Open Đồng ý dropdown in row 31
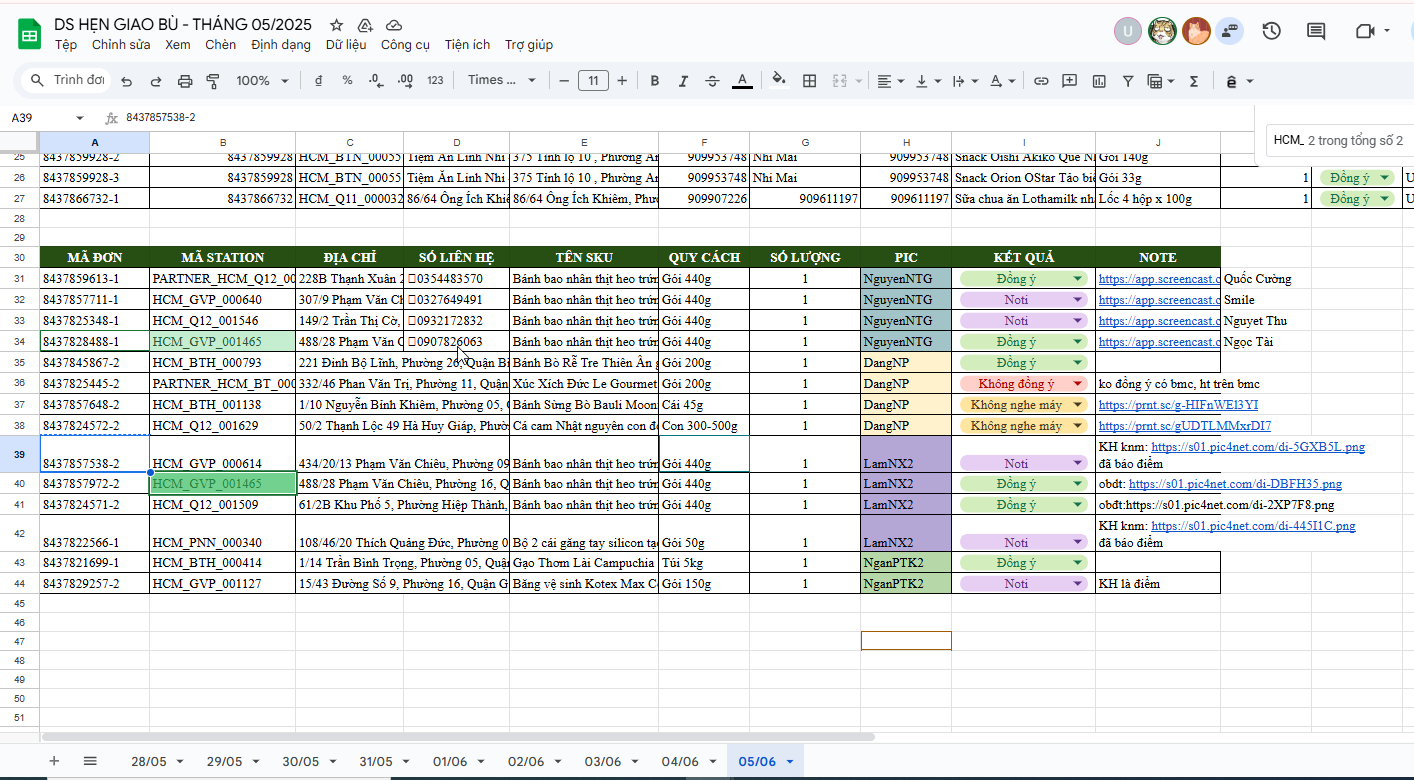This screenshot has width=1414, height=780. coord(1078,279)
